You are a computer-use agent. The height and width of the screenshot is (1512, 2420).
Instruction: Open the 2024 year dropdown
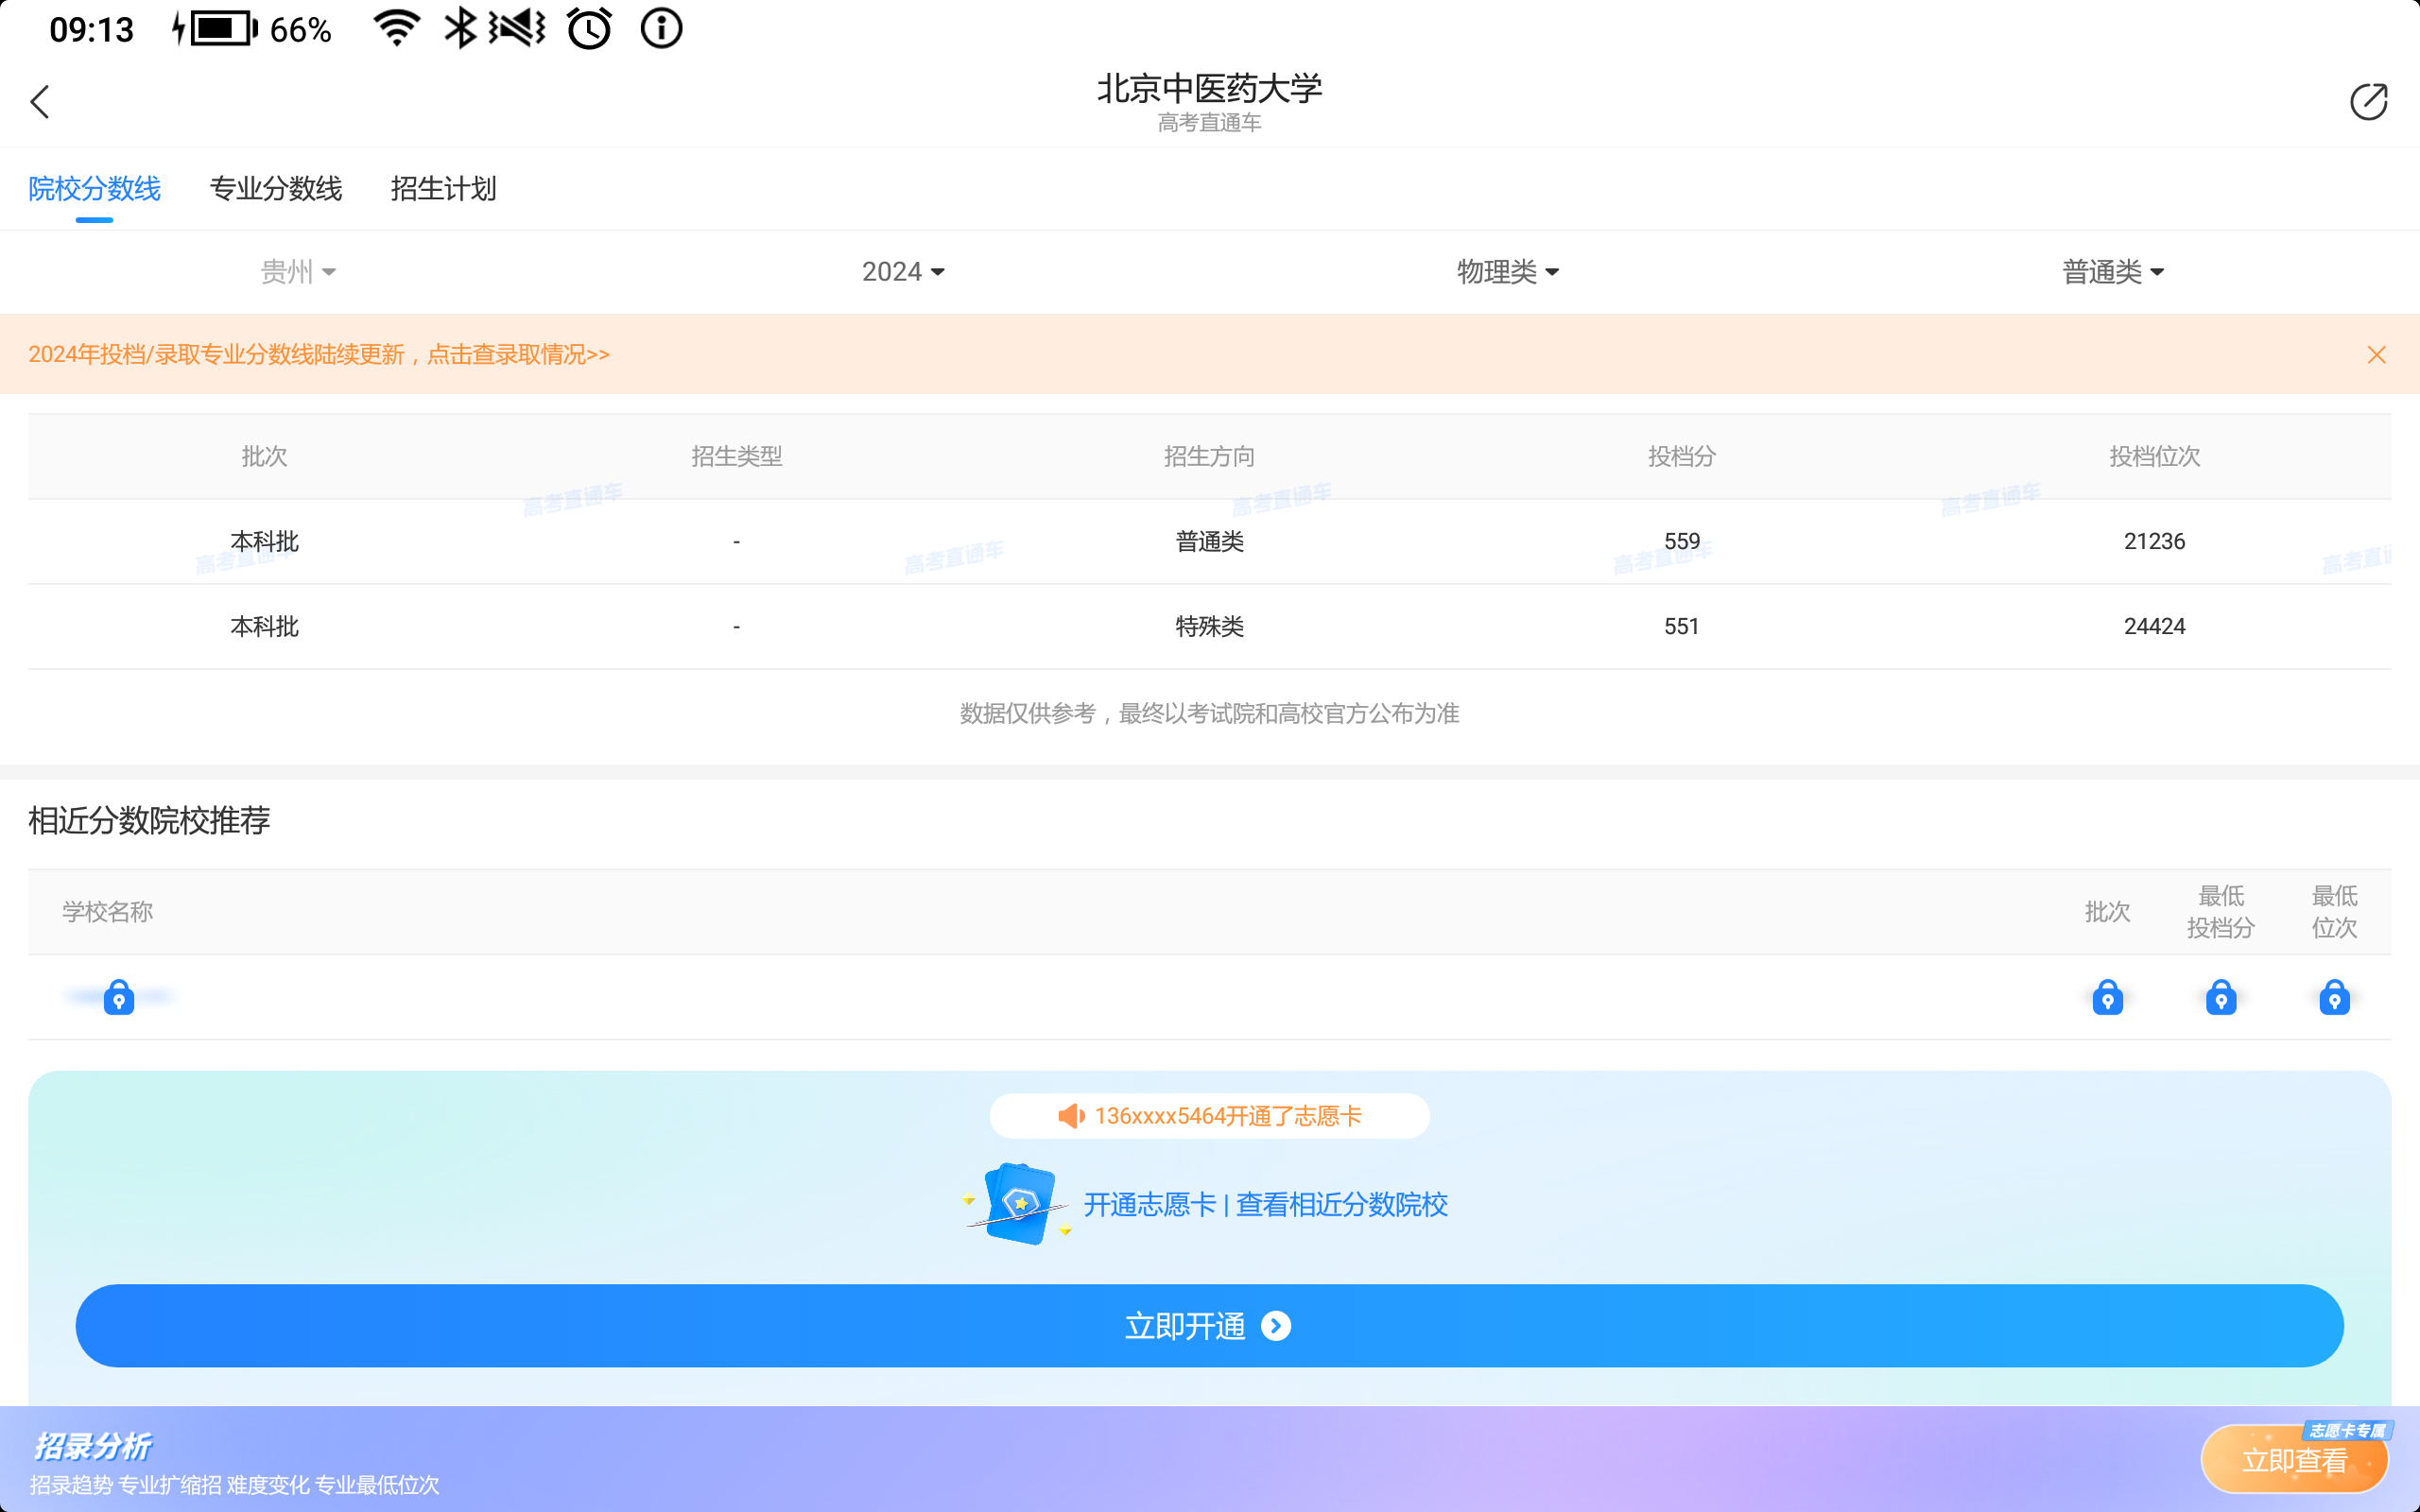pos(903,272)
